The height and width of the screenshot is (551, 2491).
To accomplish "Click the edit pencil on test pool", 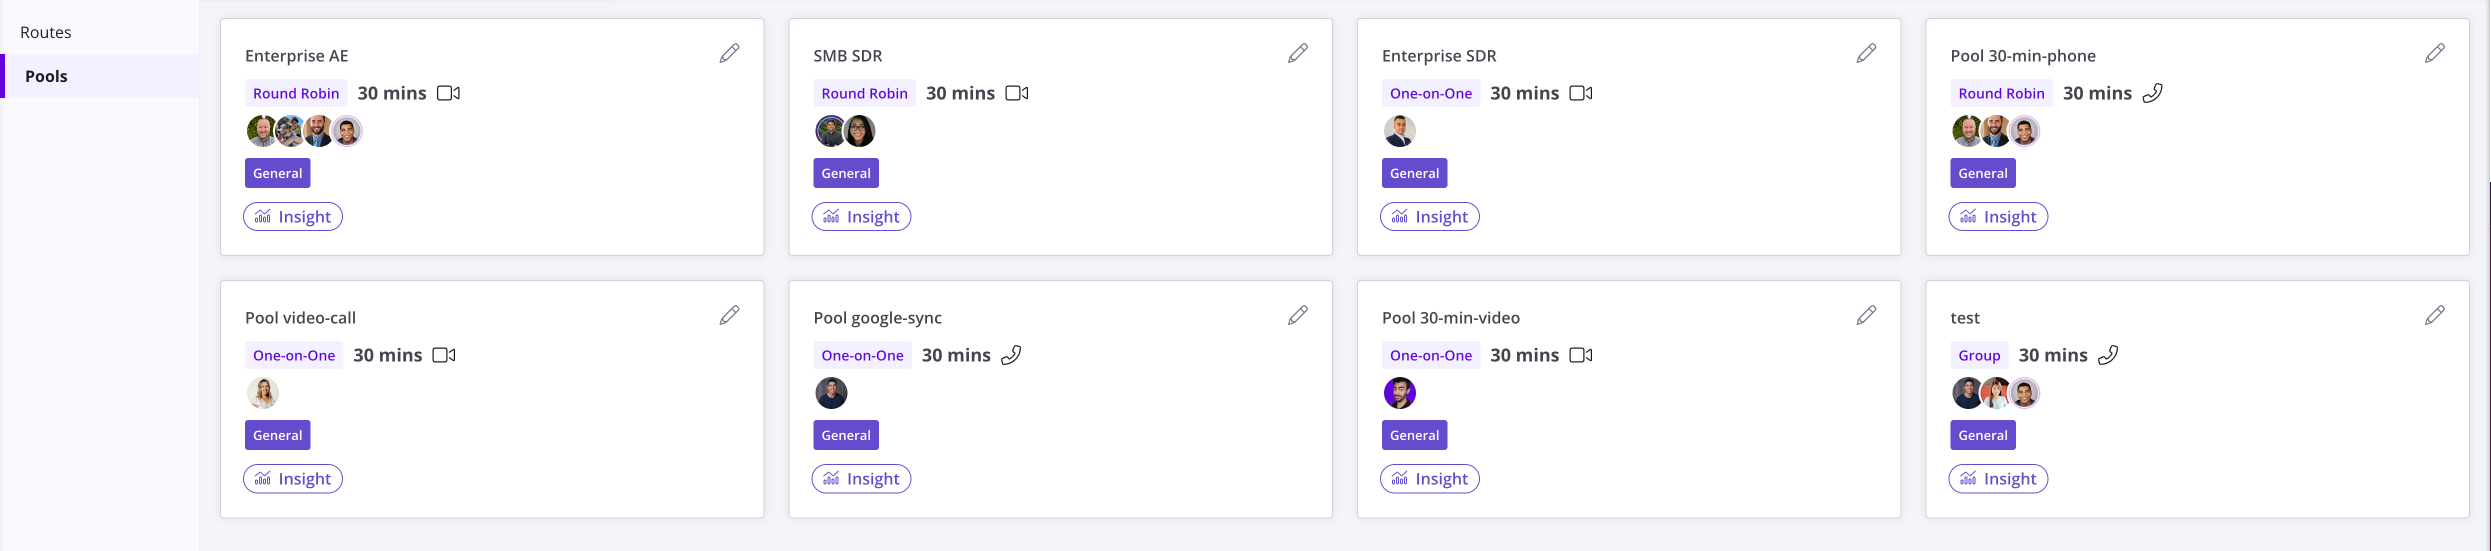I will 2434,315.
